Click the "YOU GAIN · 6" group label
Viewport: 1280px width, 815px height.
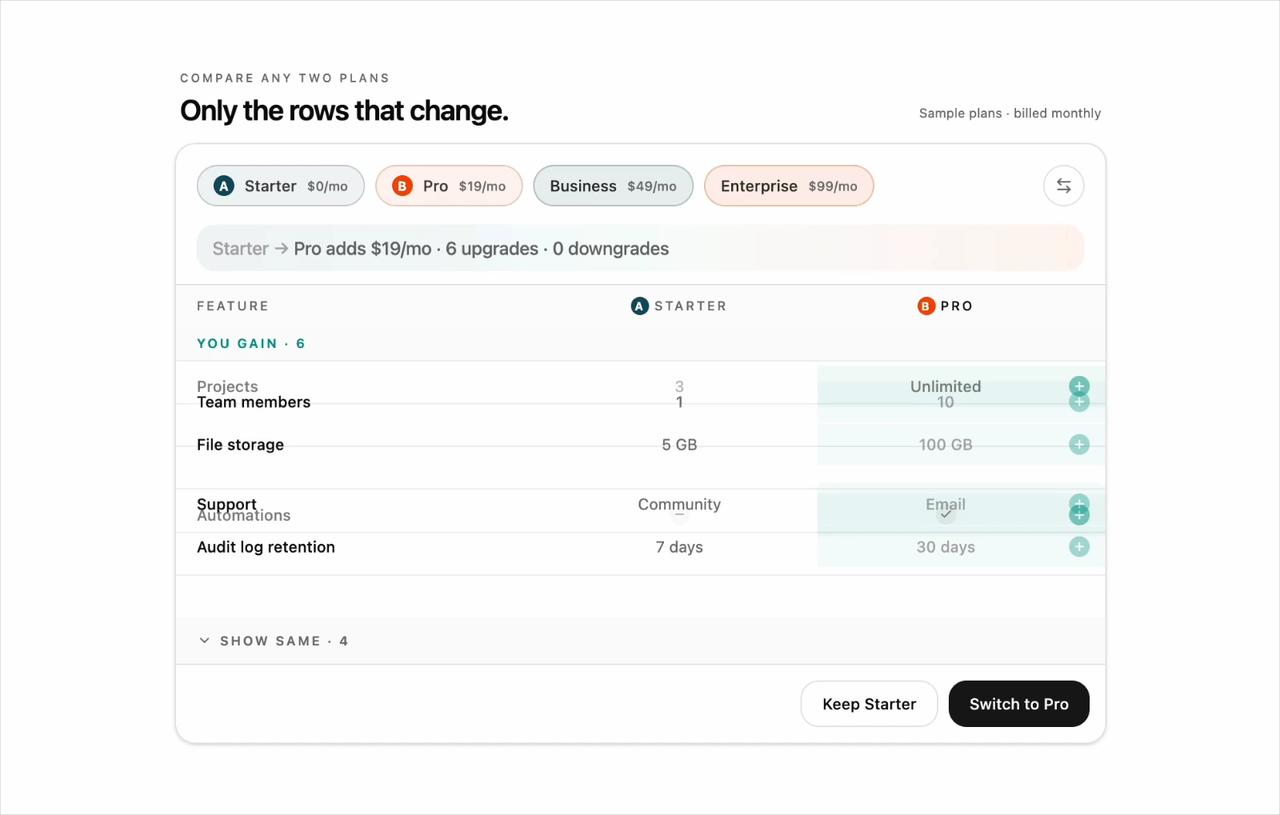coord(251,343)
